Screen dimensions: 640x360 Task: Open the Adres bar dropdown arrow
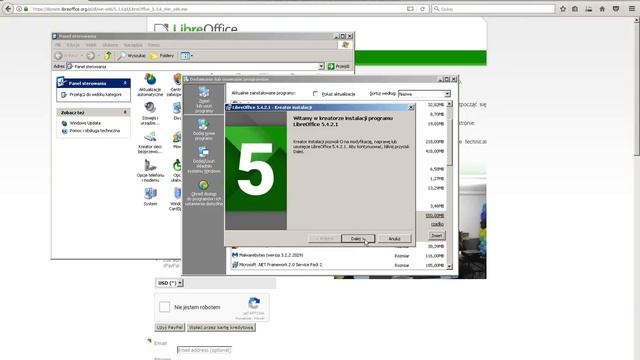321,66
